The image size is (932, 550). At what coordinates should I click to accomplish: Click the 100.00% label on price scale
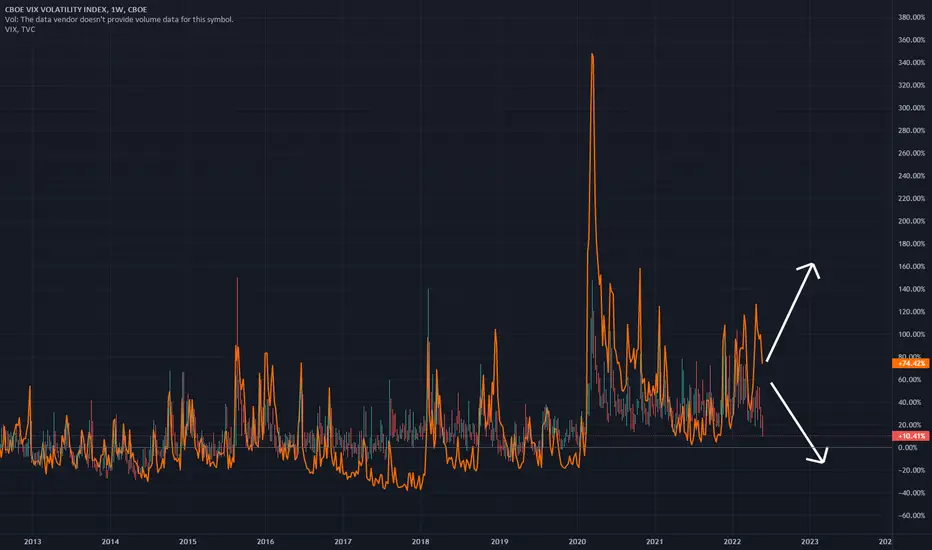(911, 334)
